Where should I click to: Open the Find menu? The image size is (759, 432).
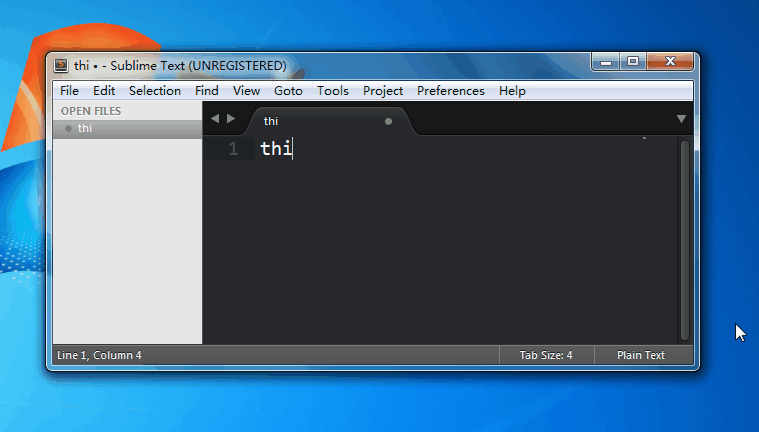pyautogui.click(x=207, y=91)
